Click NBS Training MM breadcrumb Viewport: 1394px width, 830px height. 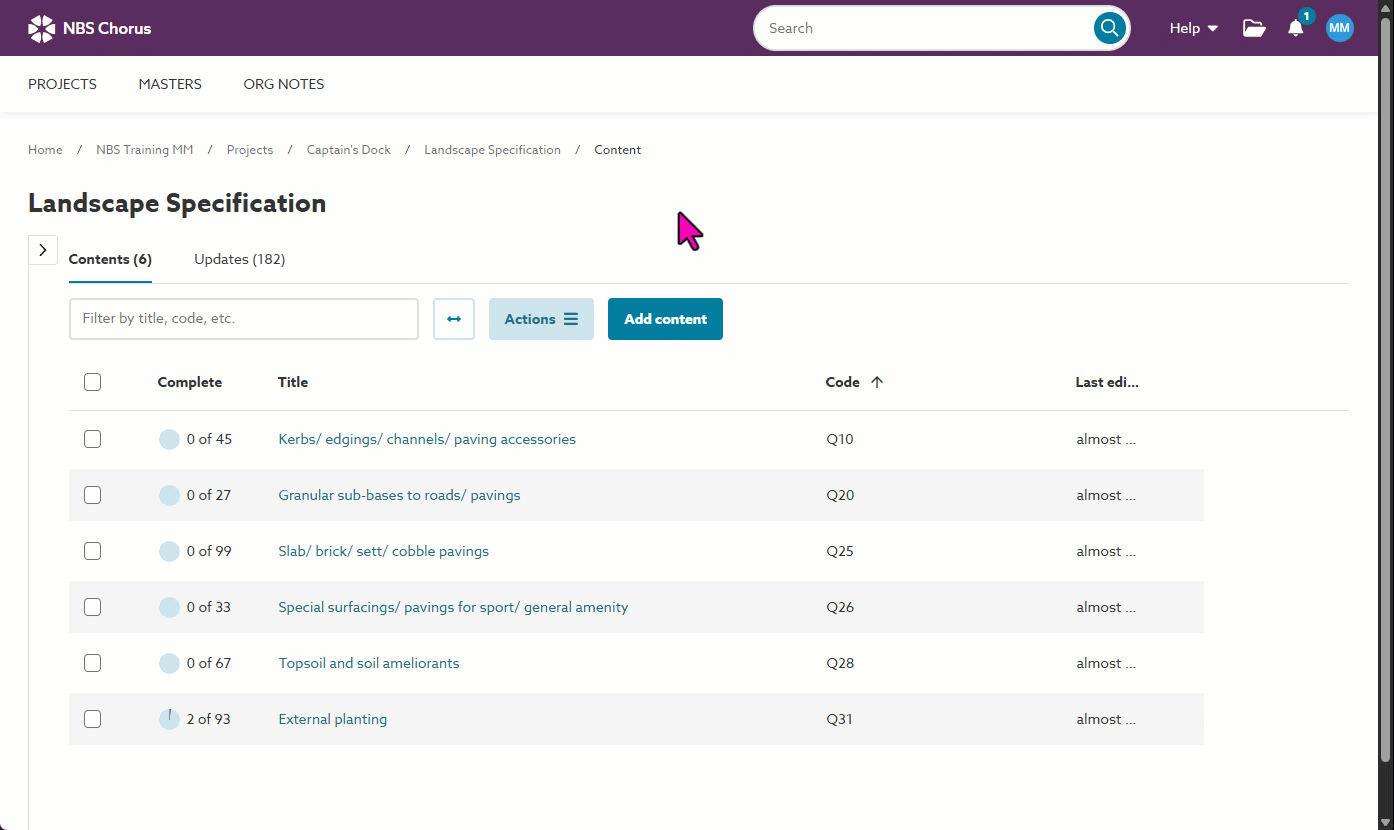[x=145, y=150]
